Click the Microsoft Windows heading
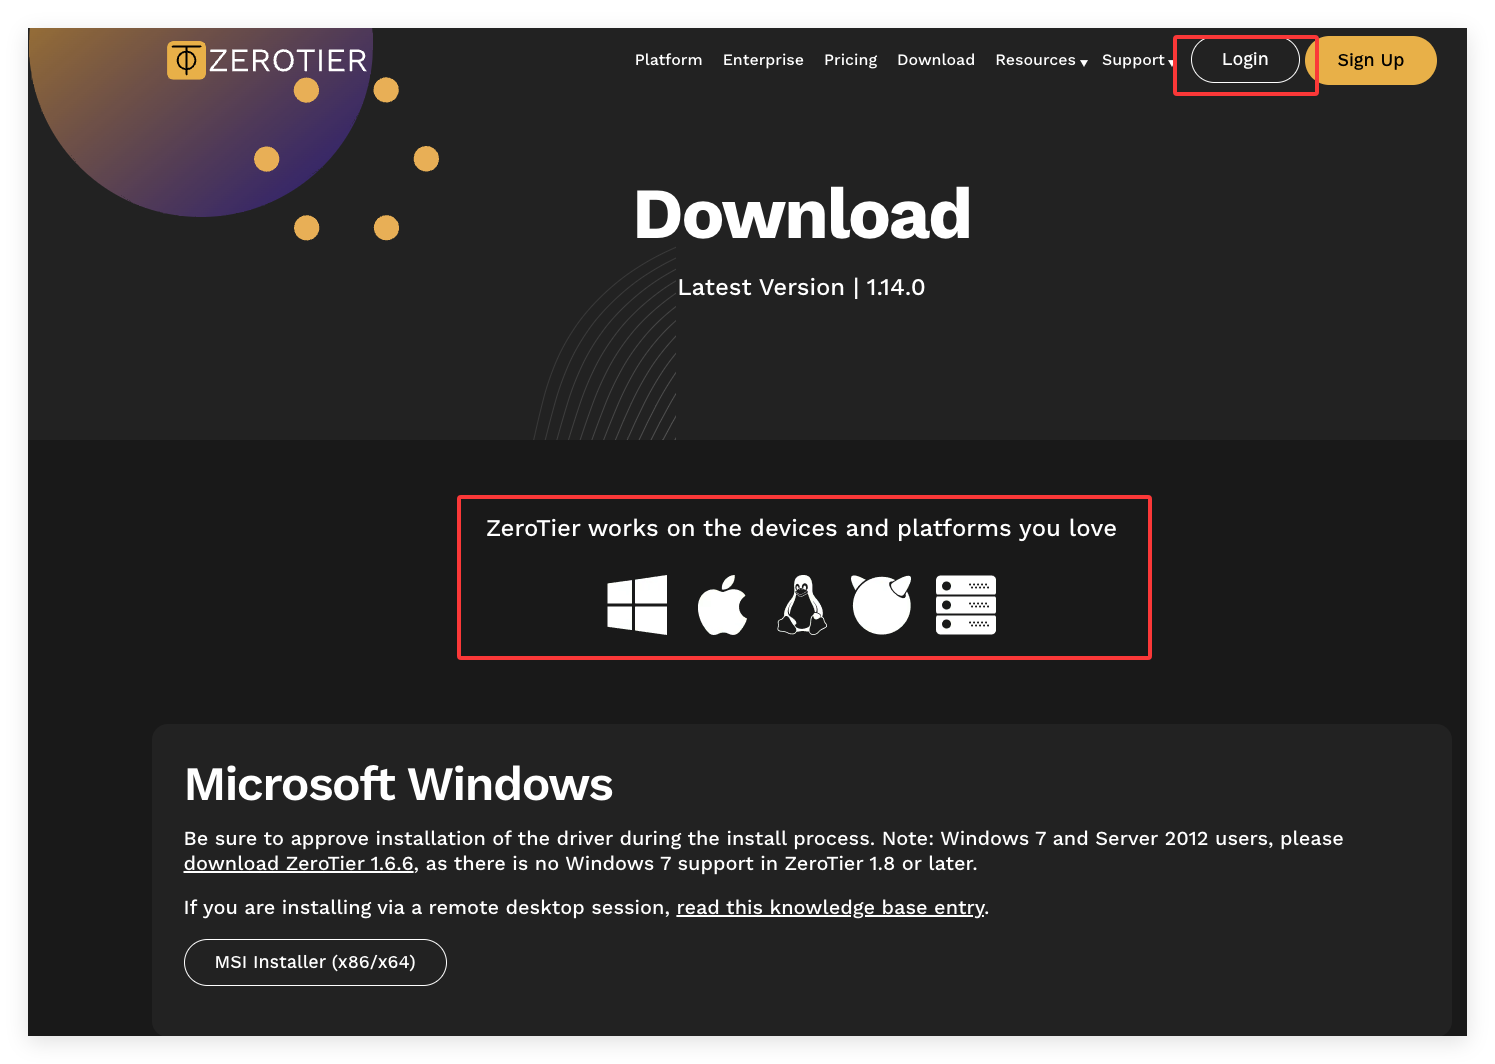Viewport: 1495px width, 1064px height. click(x=399, y=784)
